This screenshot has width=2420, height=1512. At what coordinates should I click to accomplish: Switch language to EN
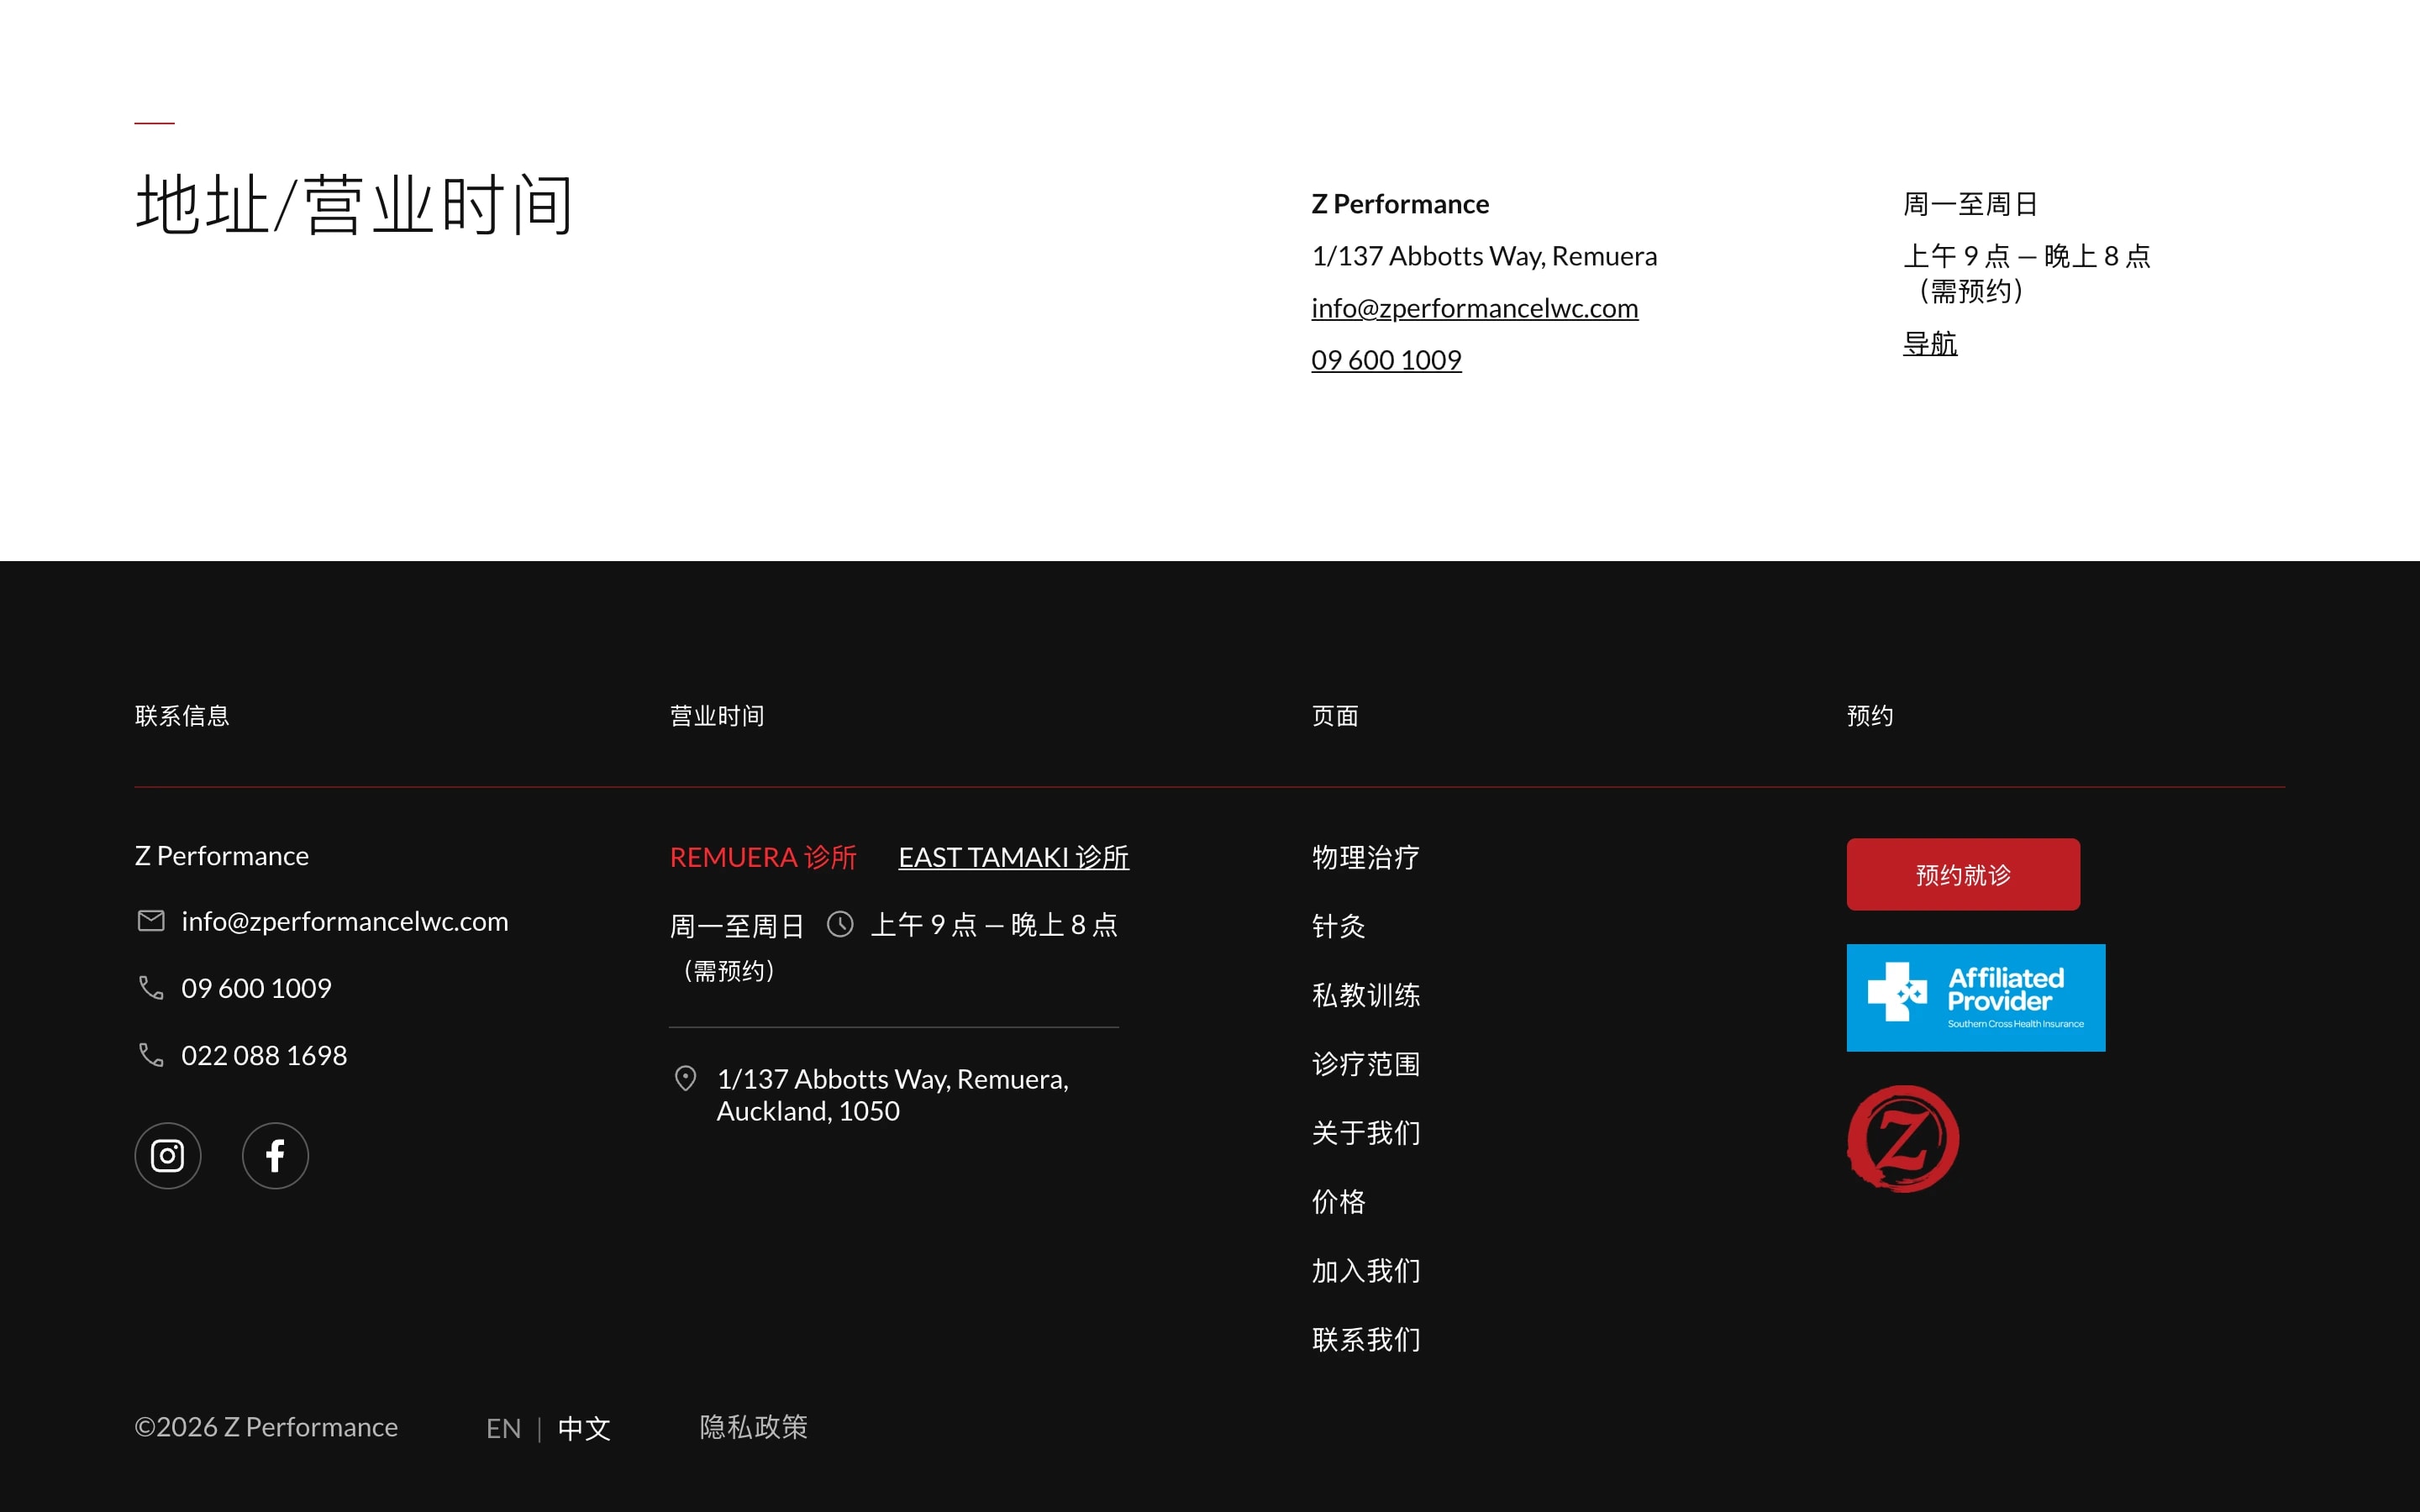click(503, 1428)
